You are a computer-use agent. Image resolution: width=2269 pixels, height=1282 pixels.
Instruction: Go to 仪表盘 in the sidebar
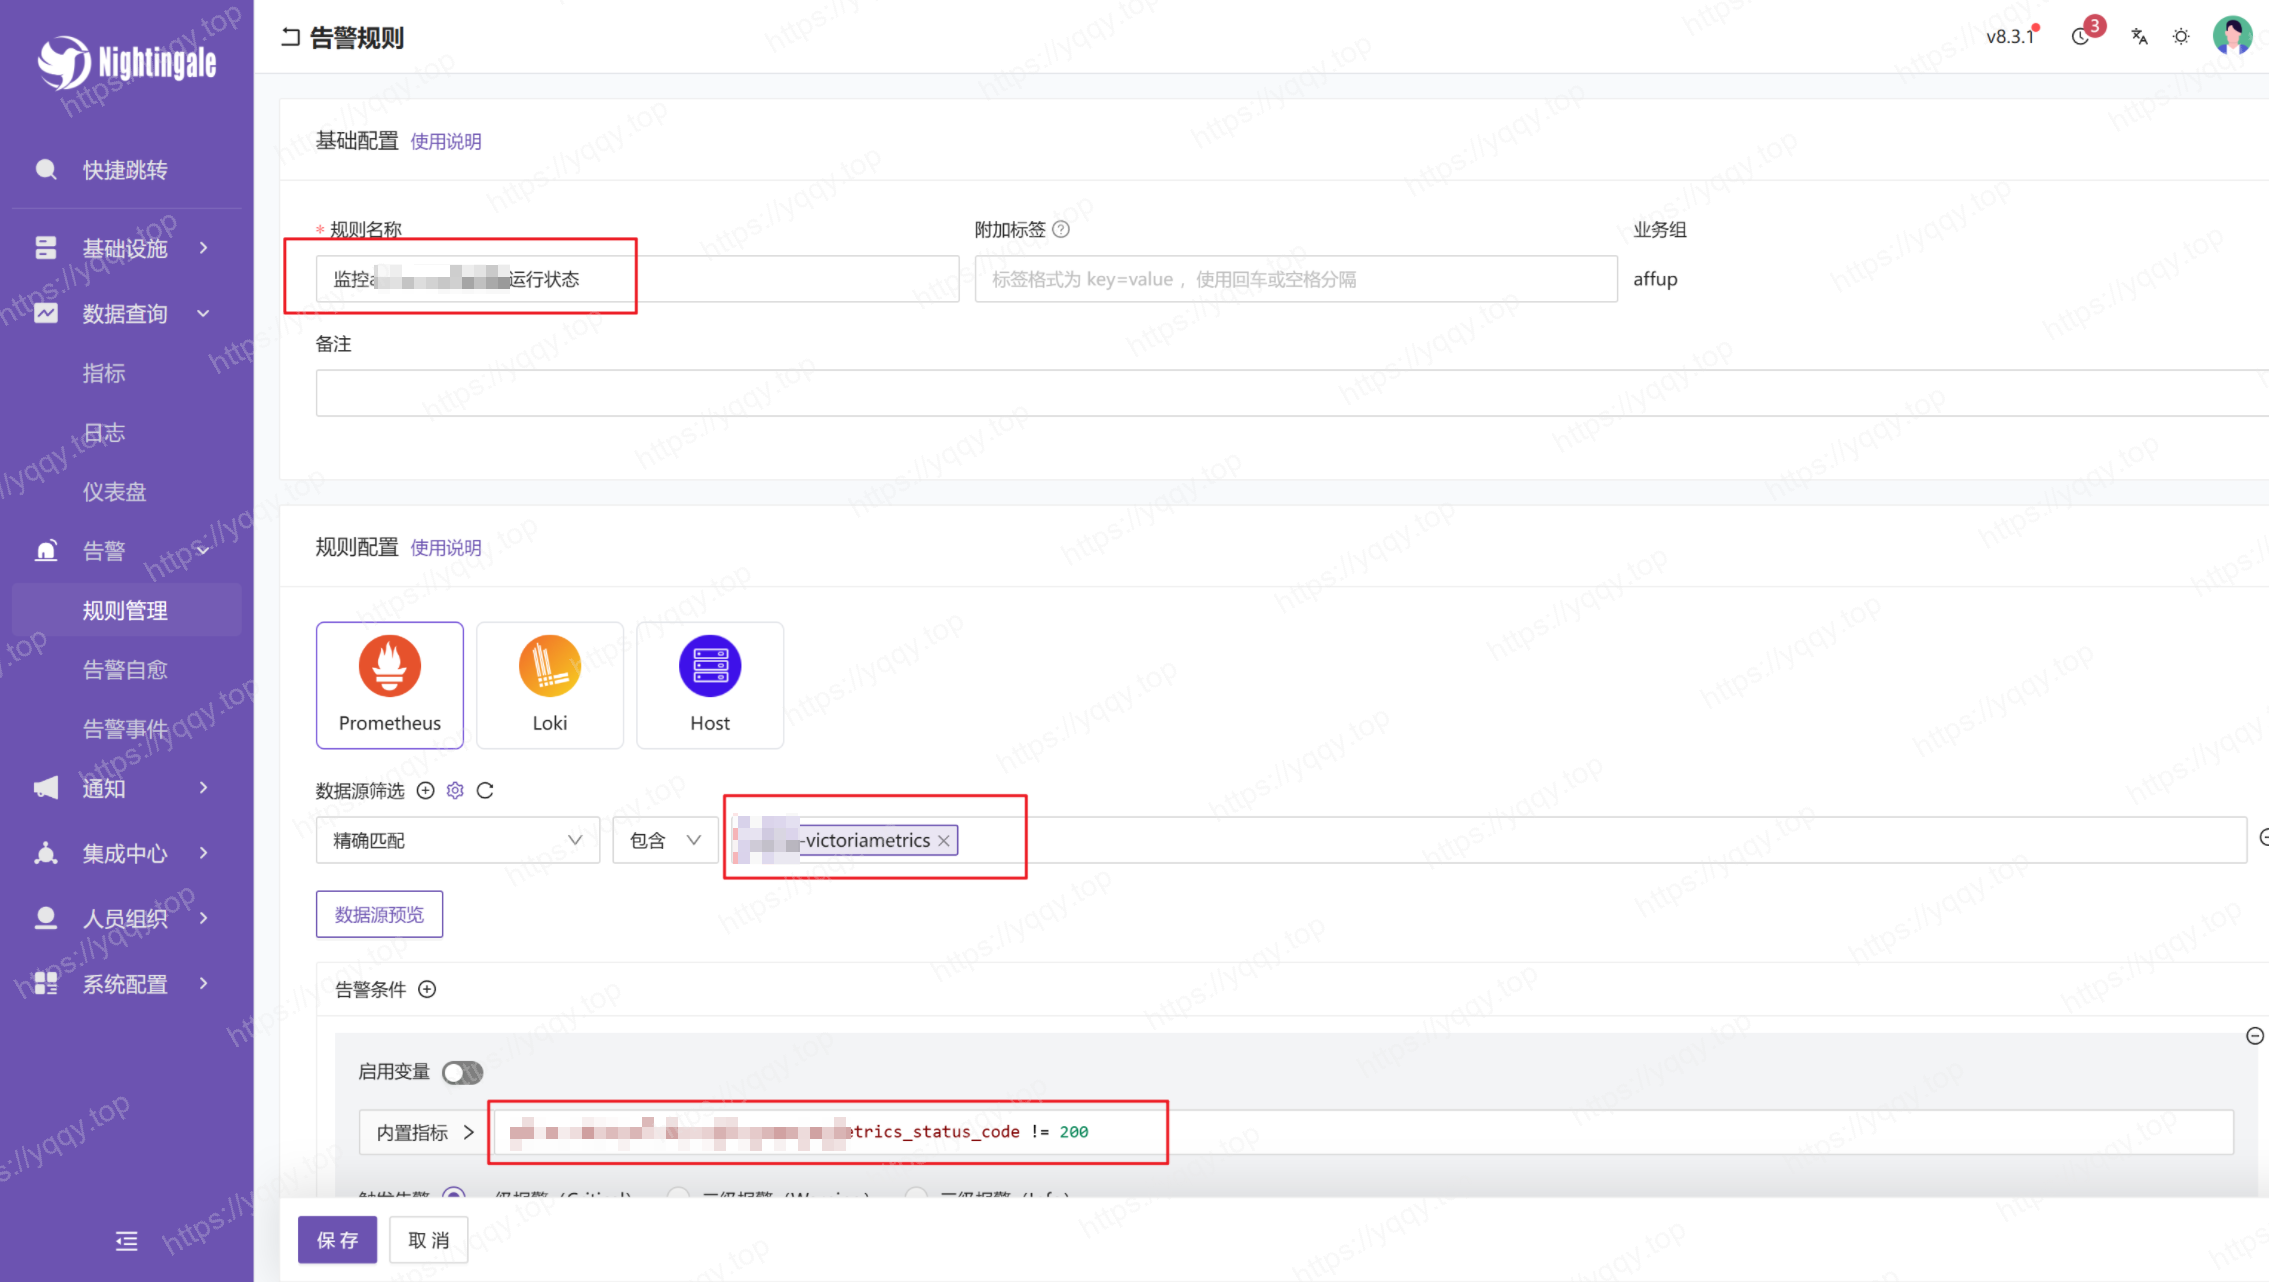point(114,491)
